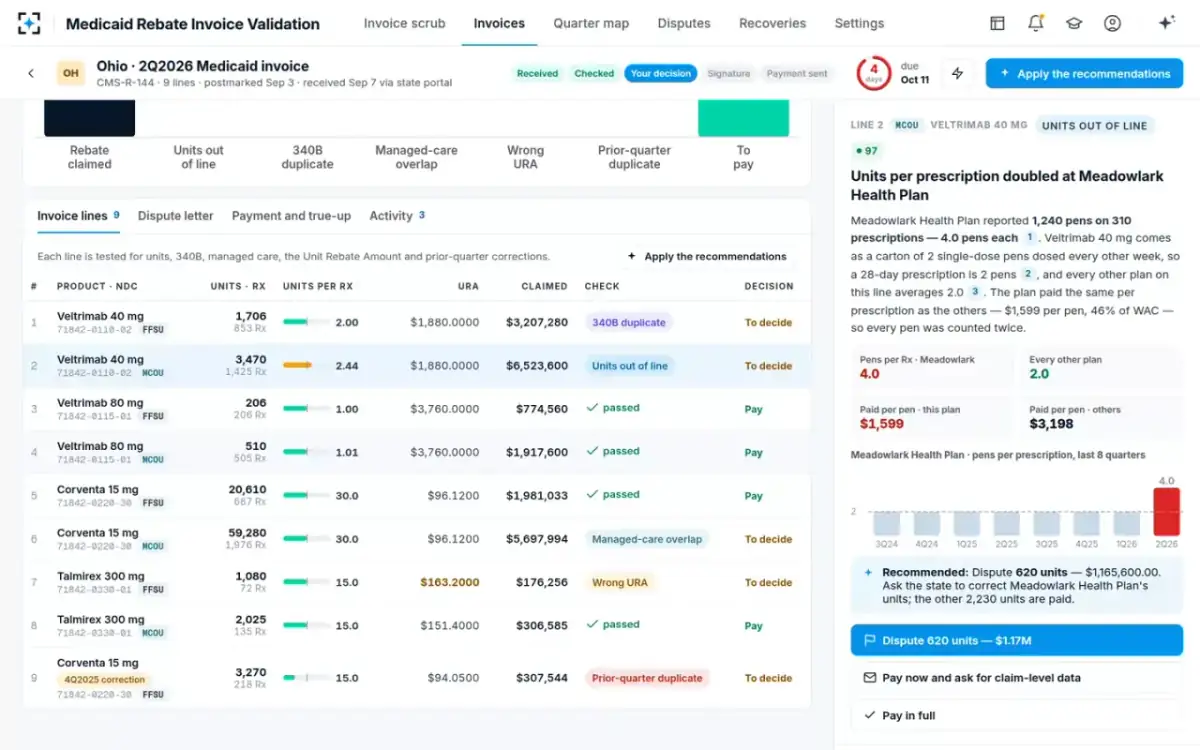Screen dimensions: 1200x750
Task: Open the Payment and true-up tab
Action: click(291, 216)
